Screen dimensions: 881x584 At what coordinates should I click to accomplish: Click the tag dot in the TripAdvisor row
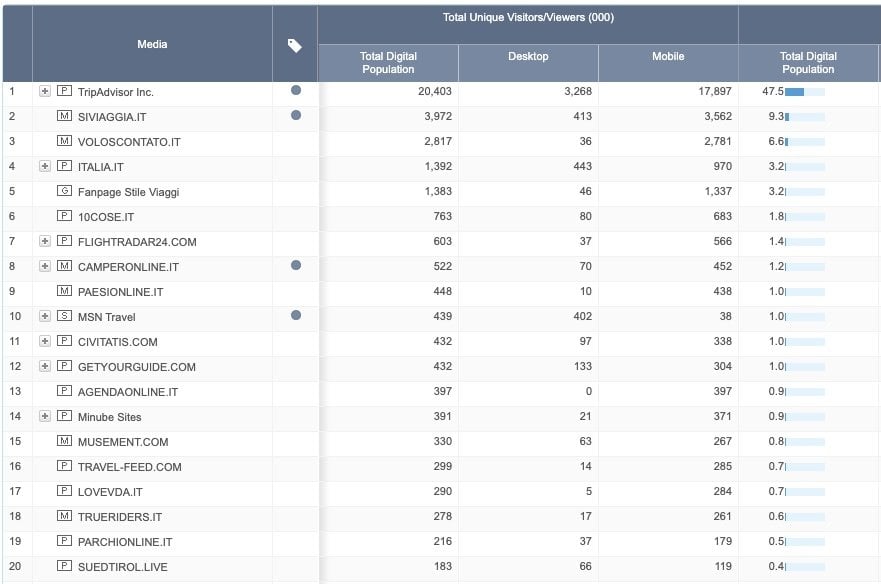click(x=295, y=91)
